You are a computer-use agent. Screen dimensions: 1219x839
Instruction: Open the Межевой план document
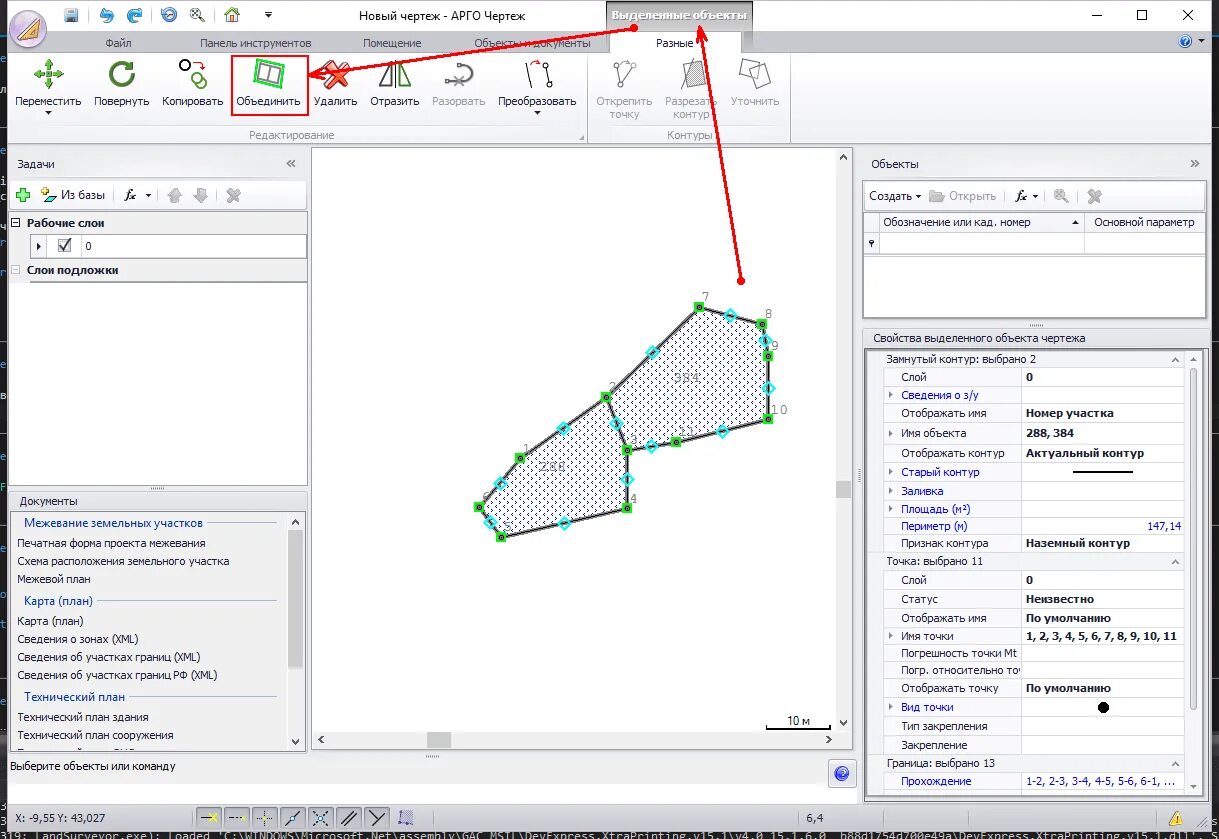(x=54, y=579)
